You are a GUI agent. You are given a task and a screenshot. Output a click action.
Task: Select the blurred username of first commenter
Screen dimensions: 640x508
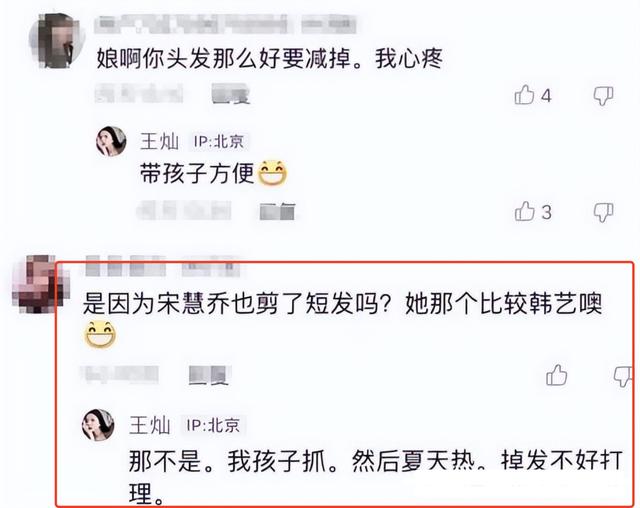coord(225,24)
